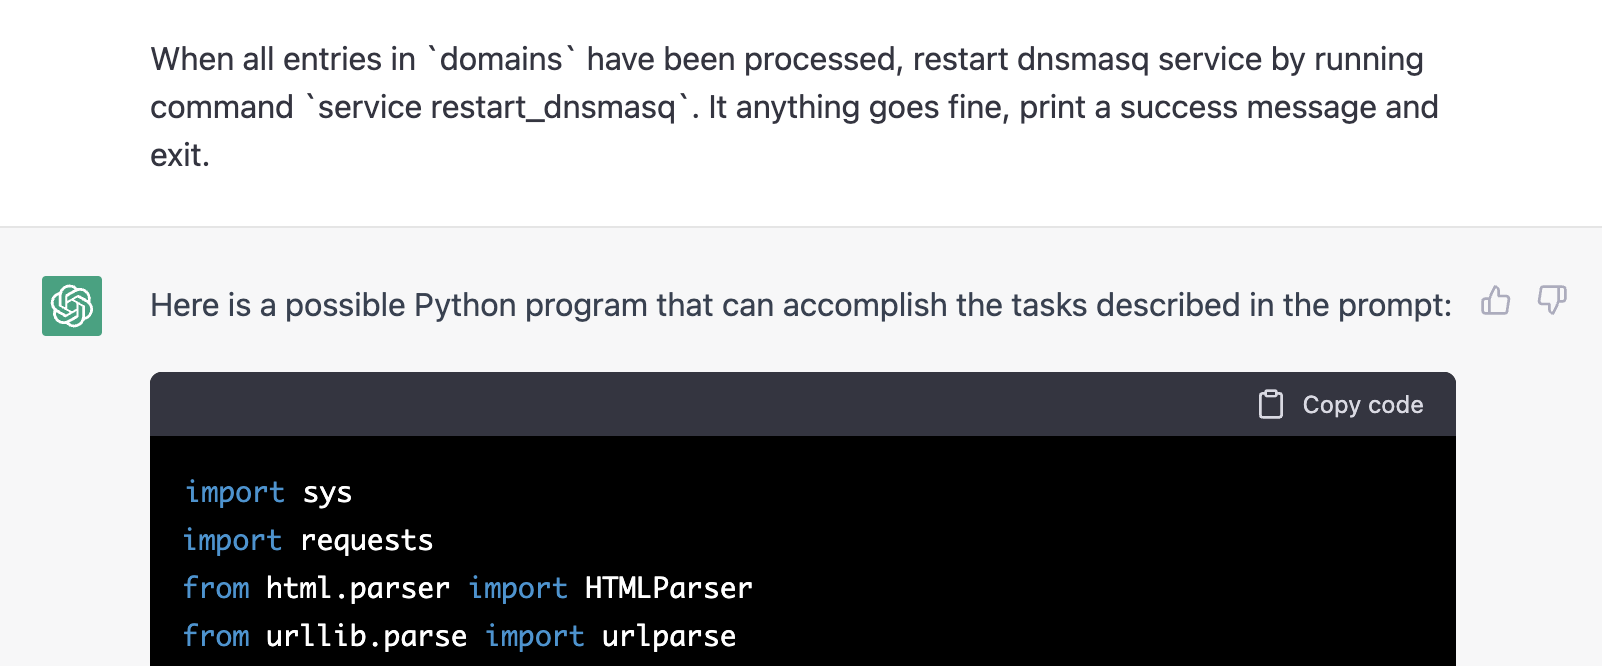Click 'urlparse' at end of code
Image resolution: width=1602 pixels, height=666 pixels.
pyautogui.click(x=668, y=636)
